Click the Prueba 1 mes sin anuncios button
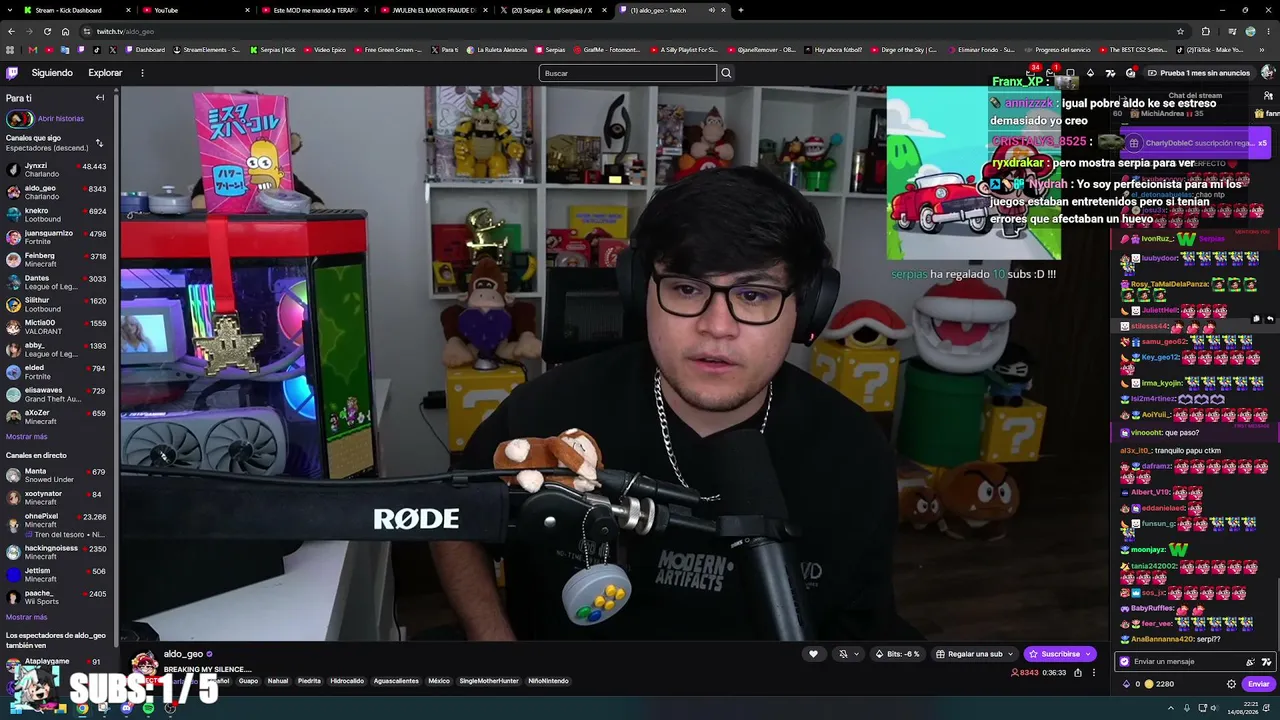This screenshot has width=1280, height=720. (1199, 73)
